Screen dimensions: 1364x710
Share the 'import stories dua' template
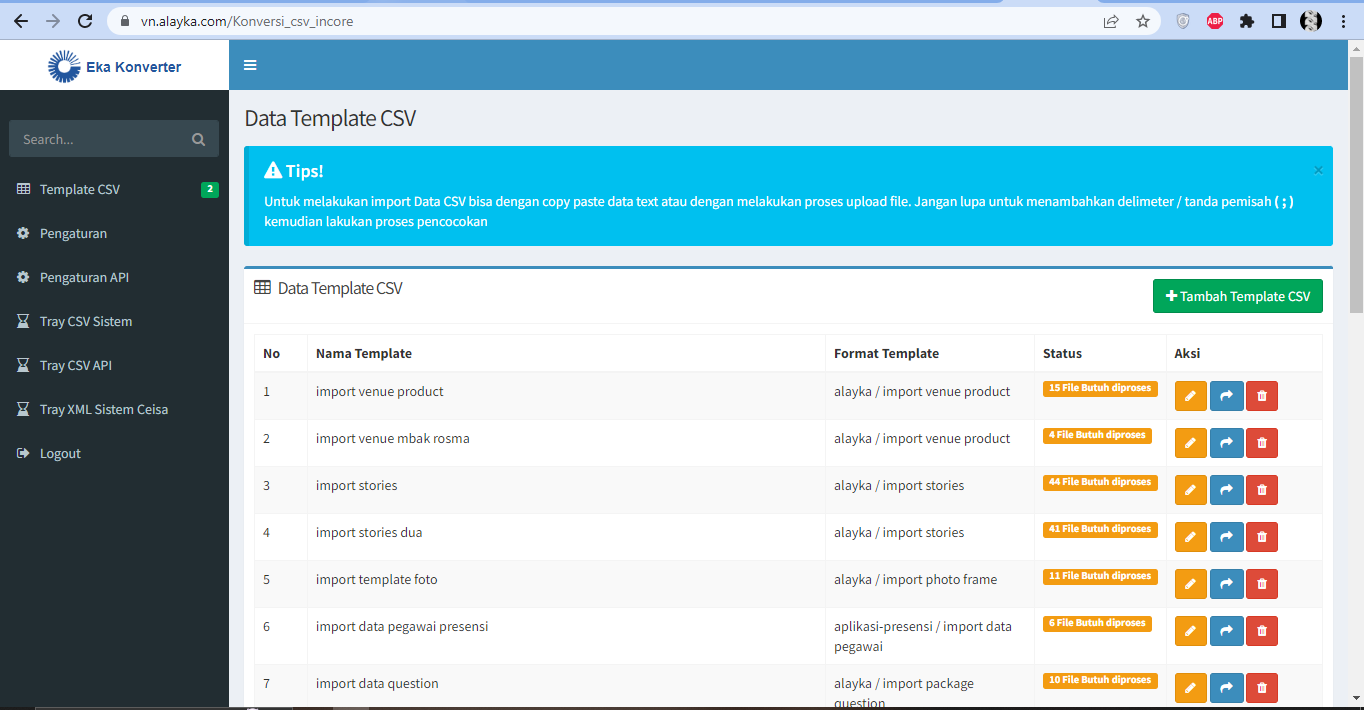pyautogui.click(x=1226, y=537)
